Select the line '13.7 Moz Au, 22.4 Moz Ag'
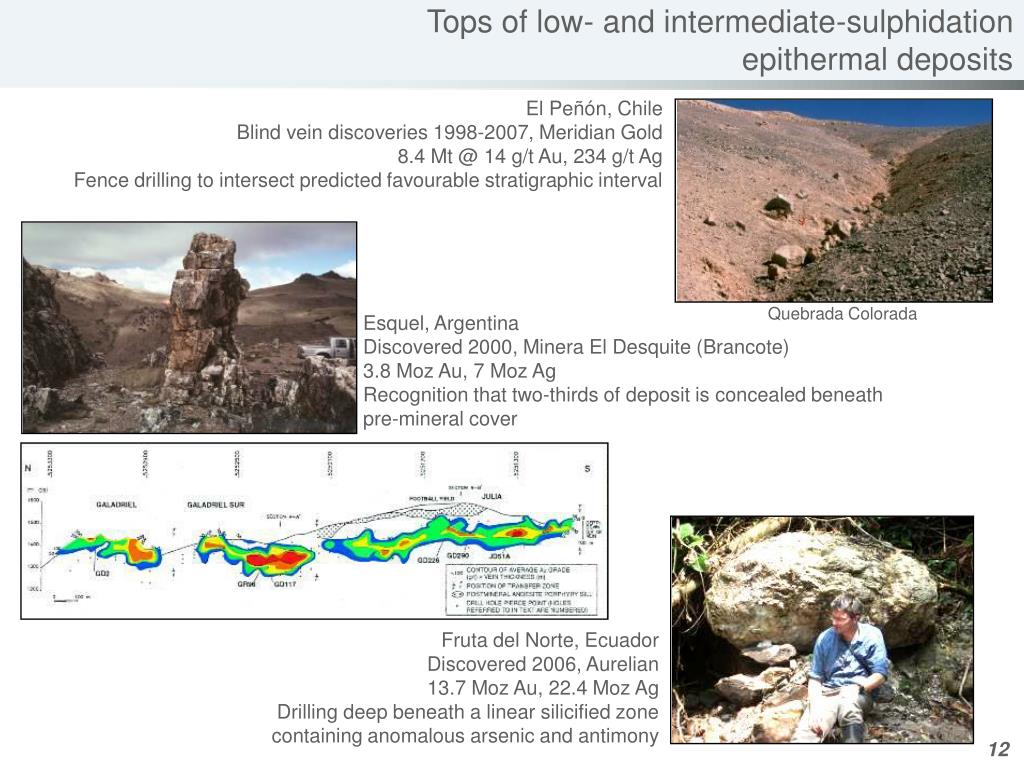 point(543,688)
